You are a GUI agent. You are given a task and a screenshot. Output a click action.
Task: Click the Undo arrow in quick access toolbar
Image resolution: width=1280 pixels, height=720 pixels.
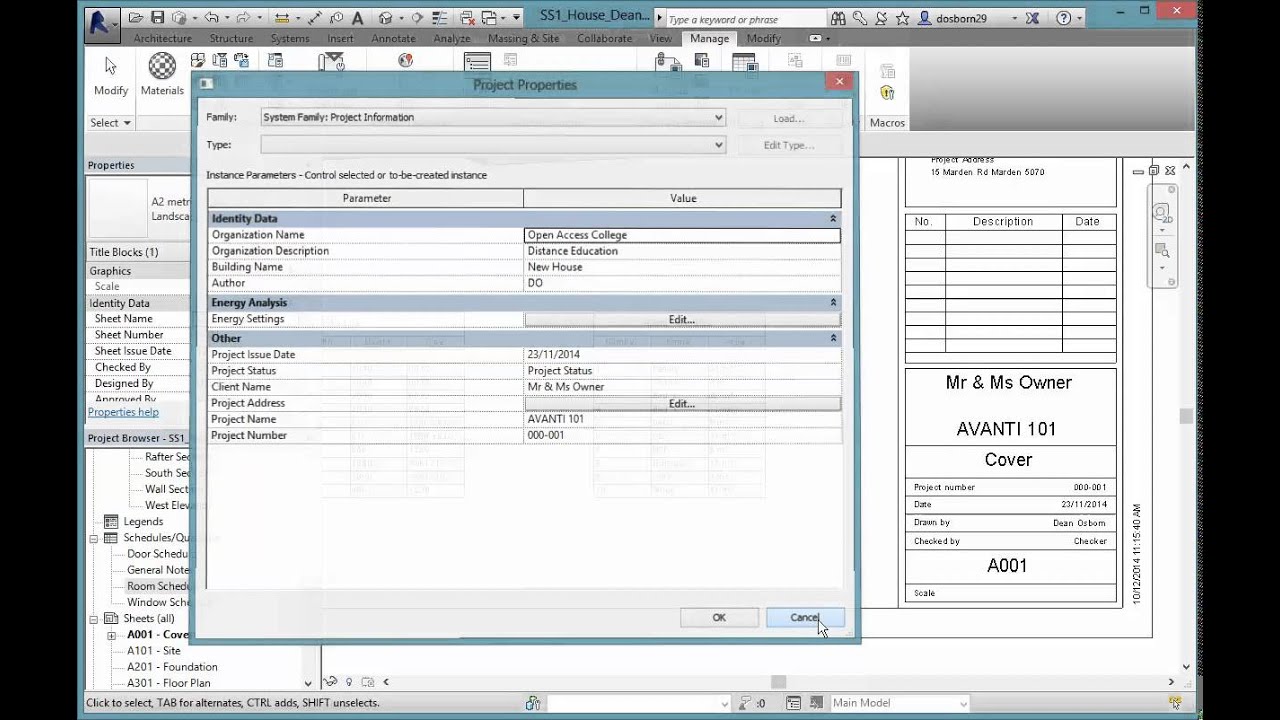[x=211, y=18]
